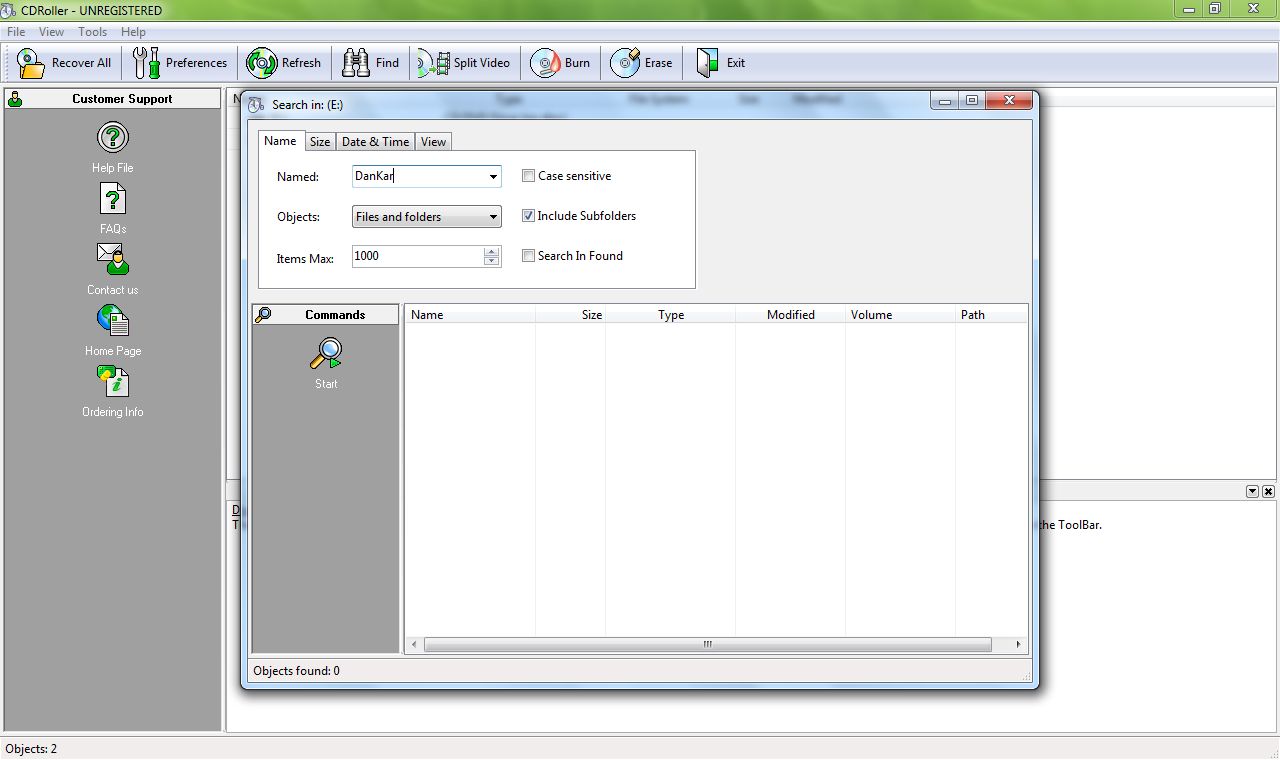Click the Exit door icon
The height and width of the screenshot is (760, 1280).
pos(708,63)
